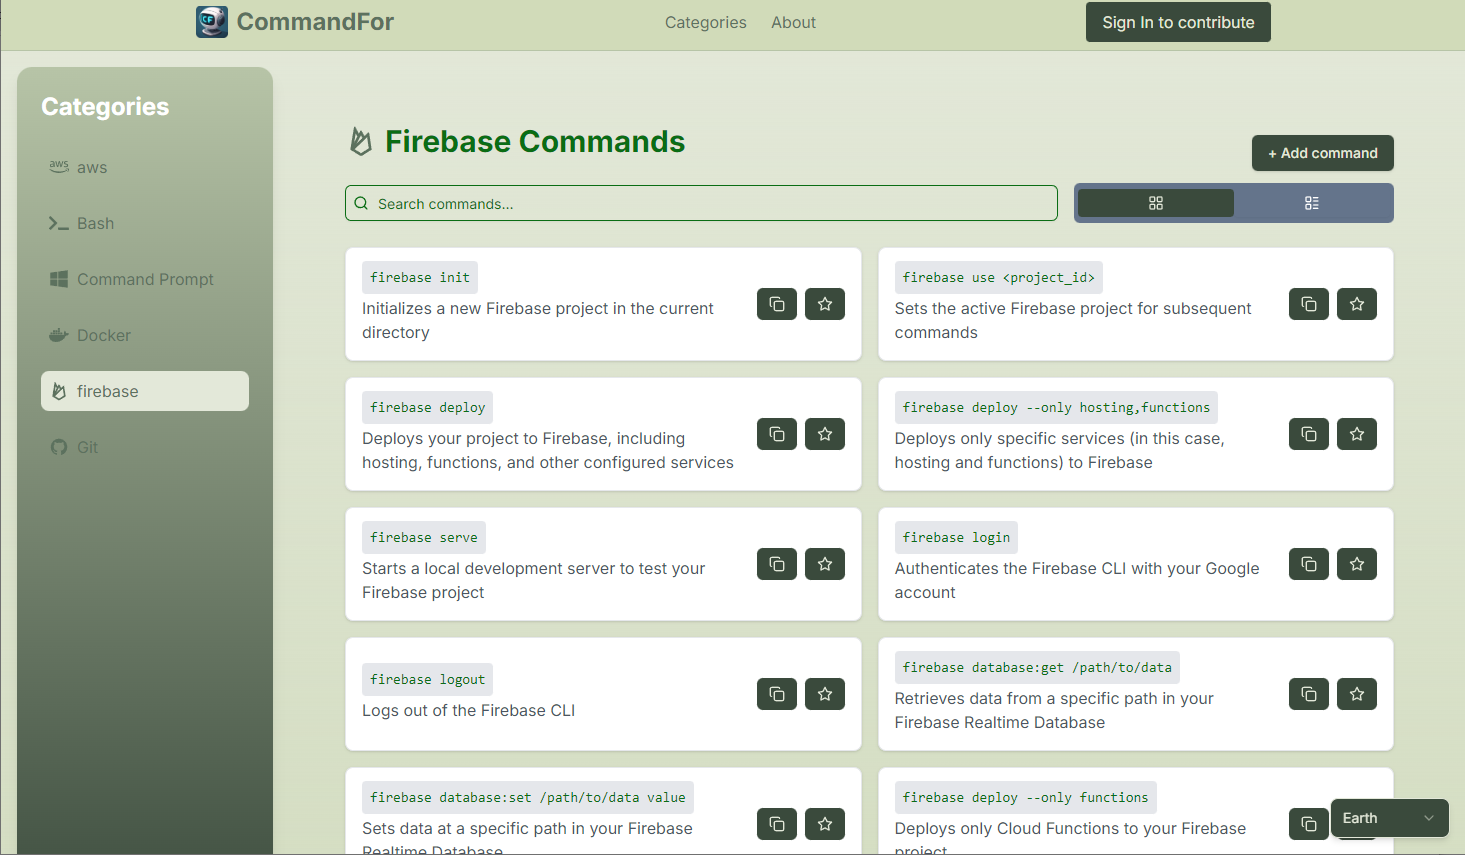Copy the 'firebase logout' command
The width and height of the screenshot is (1465, 855).
point(777,694)
